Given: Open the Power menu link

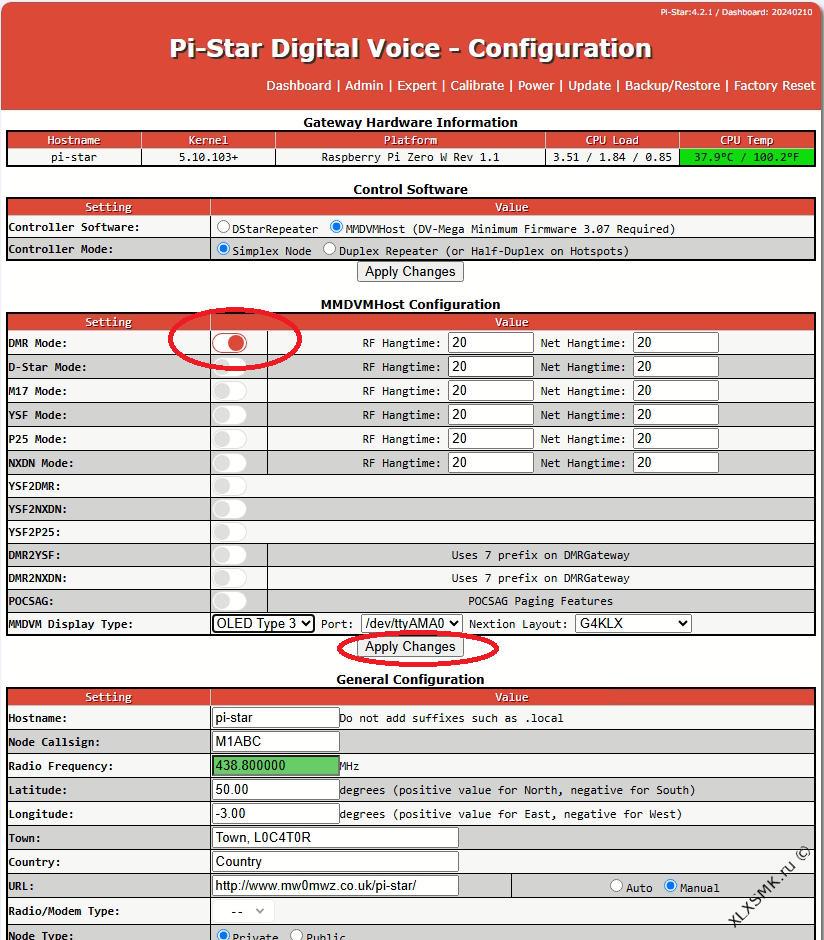Looking at the screenshot, I should [x=536, y=86].
